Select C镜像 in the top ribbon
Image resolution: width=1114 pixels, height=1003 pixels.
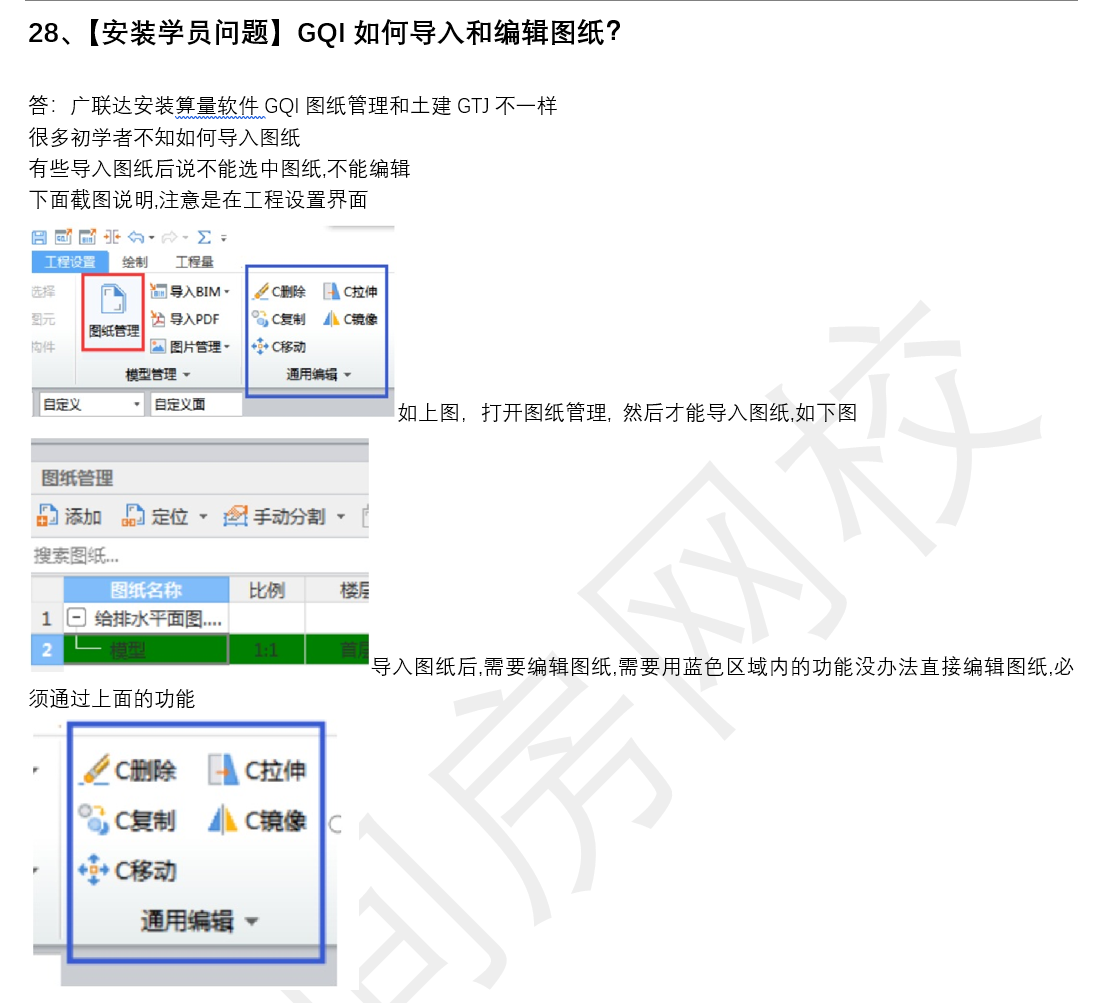tap(350, 319)
